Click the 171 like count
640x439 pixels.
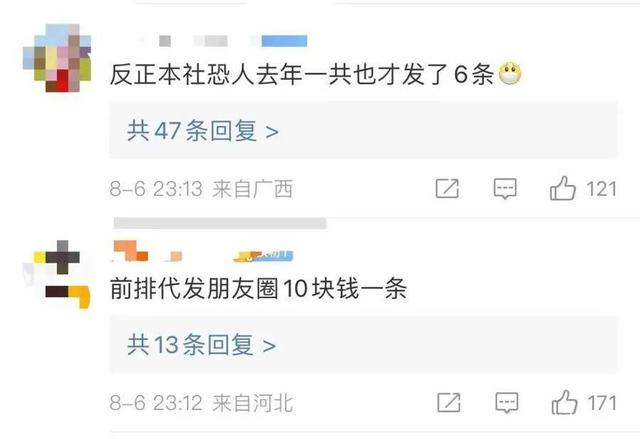[602, 403]
